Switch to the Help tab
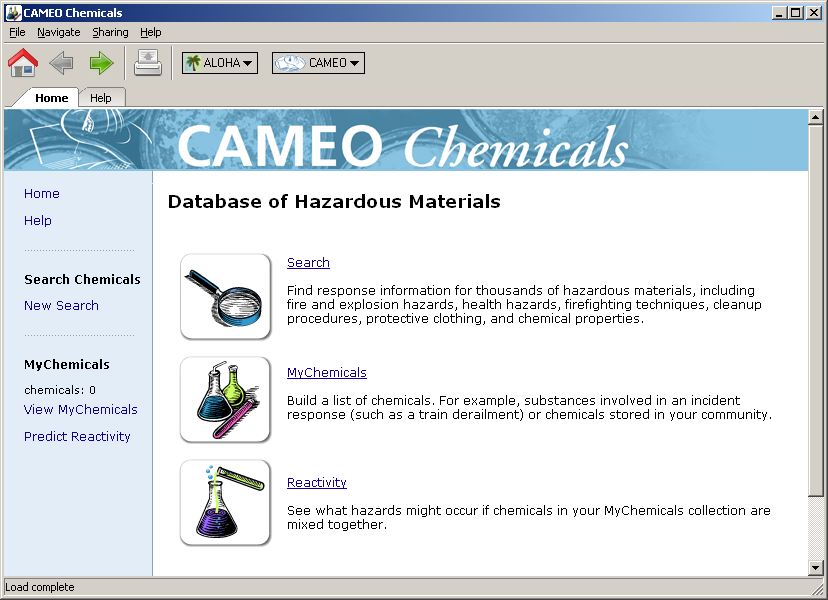 tap(101, 98)
